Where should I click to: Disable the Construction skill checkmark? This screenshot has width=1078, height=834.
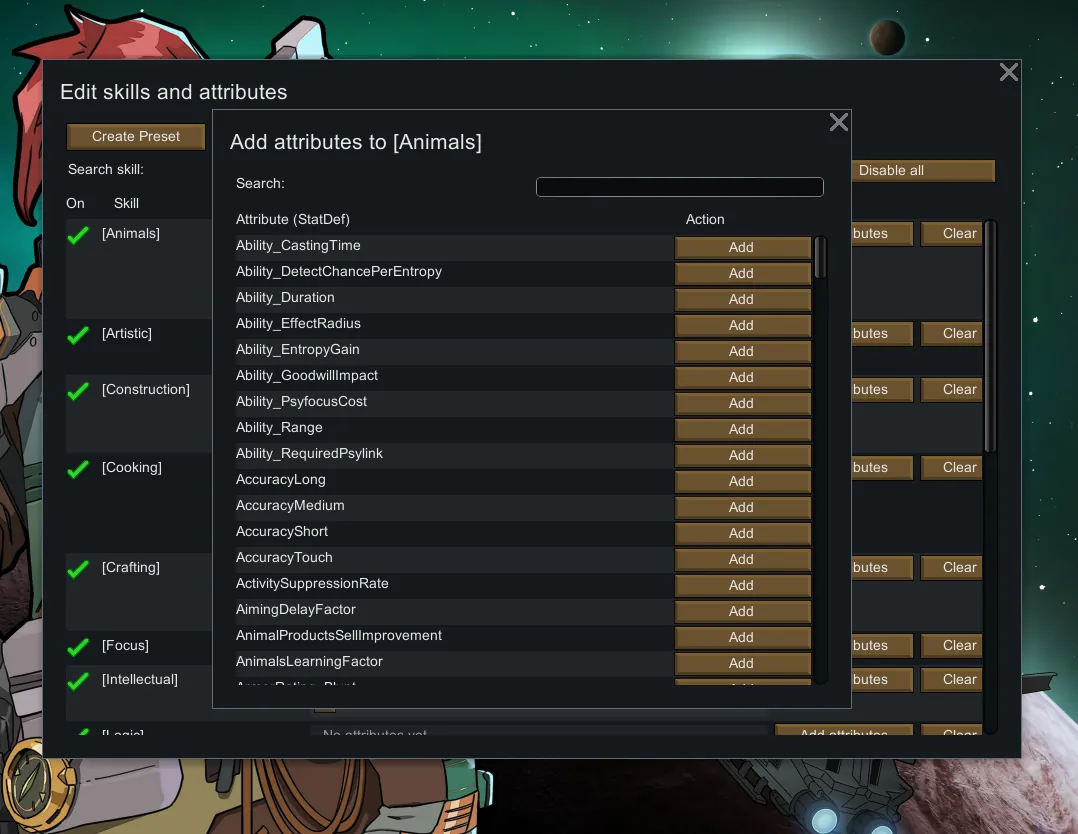[x=78, y=392]
